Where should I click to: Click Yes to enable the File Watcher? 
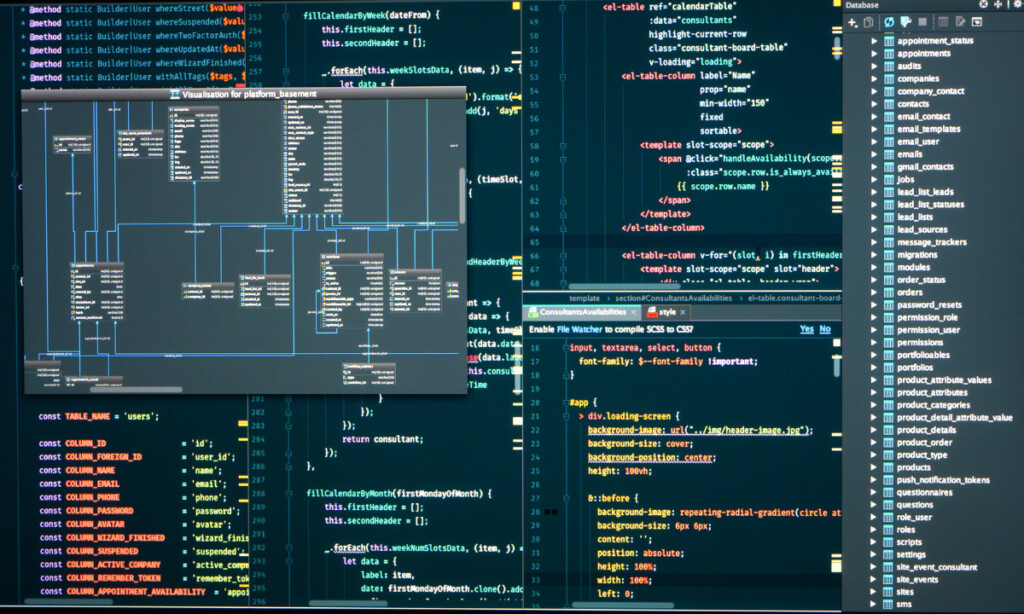[x=806, y=327]
